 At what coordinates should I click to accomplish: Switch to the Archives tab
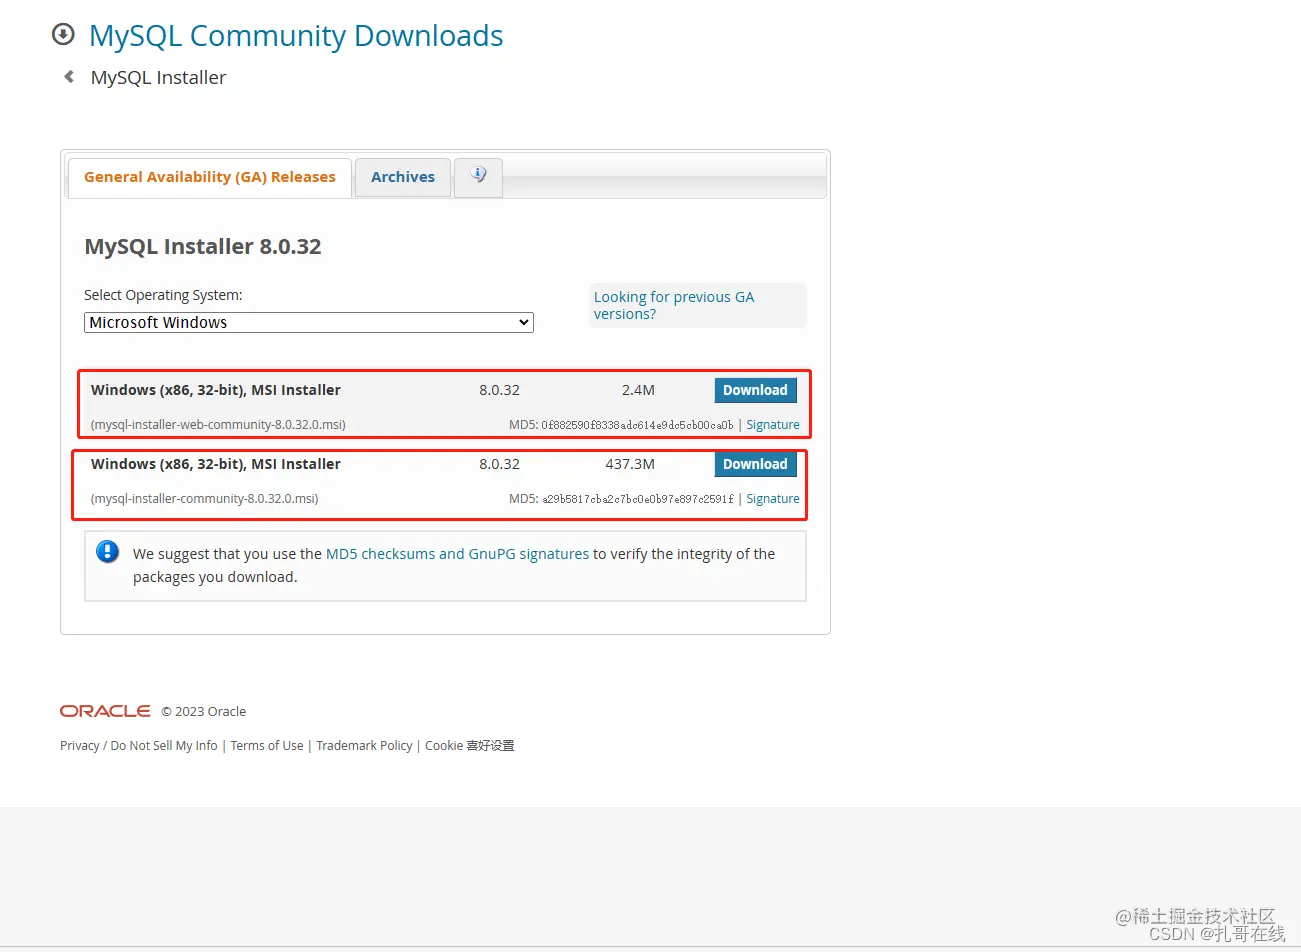tap(403, 177)
